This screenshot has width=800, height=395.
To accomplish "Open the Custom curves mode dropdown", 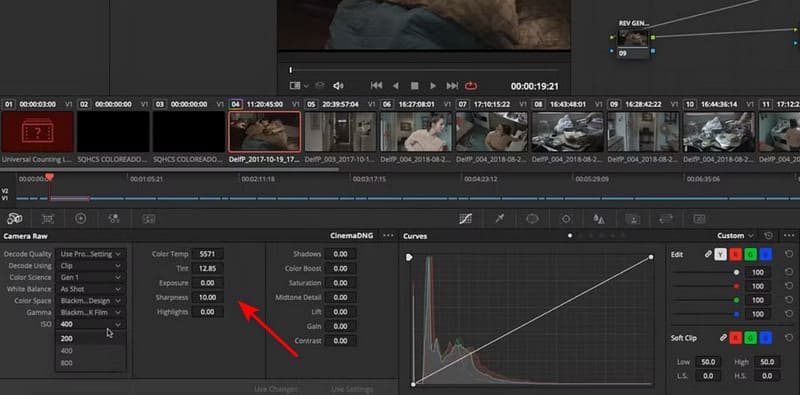I will coord(735,236).
